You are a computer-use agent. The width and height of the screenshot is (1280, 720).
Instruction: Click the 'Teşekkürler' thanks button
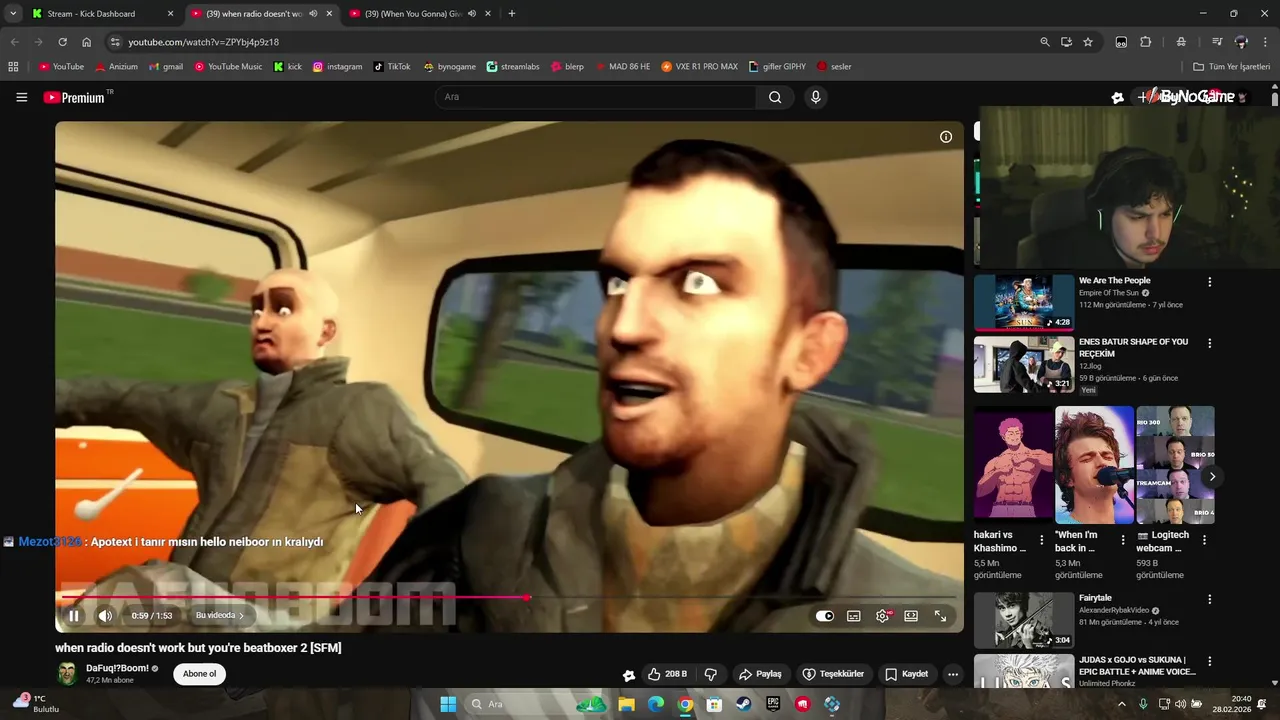tap(833, 674)
